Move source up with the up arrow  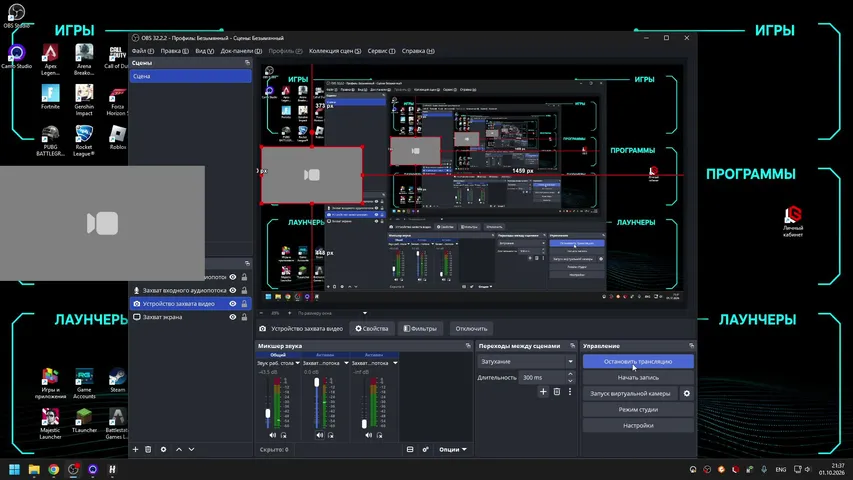tap(179, 450)
